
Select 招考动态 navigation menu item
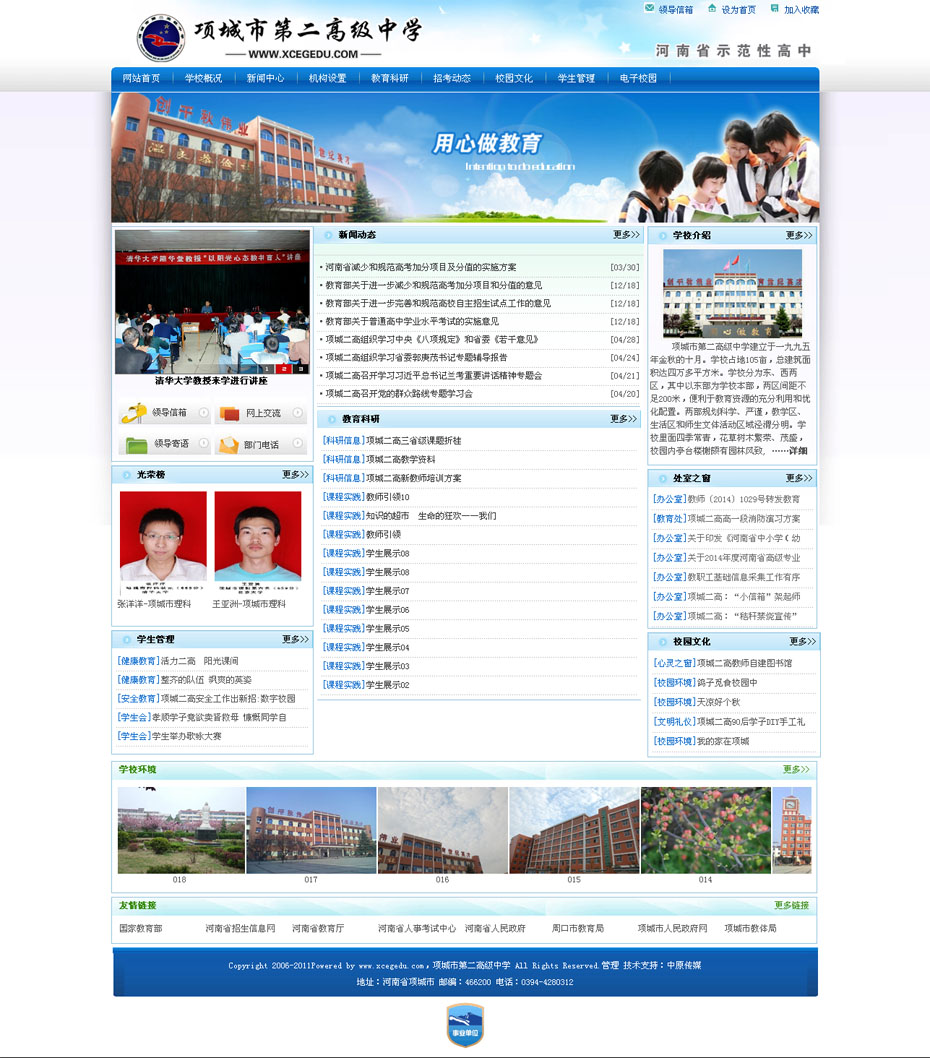coord(452,78)
